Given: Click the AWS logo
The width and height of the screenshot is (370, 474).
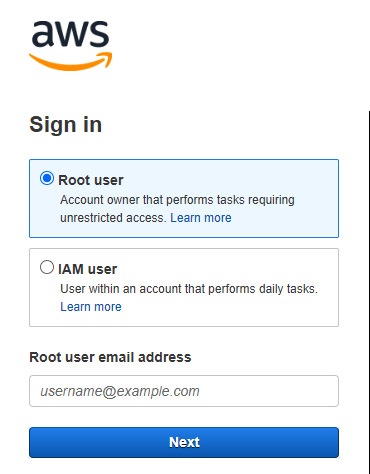Looking at the screenshot, I should tap(71, 46).
